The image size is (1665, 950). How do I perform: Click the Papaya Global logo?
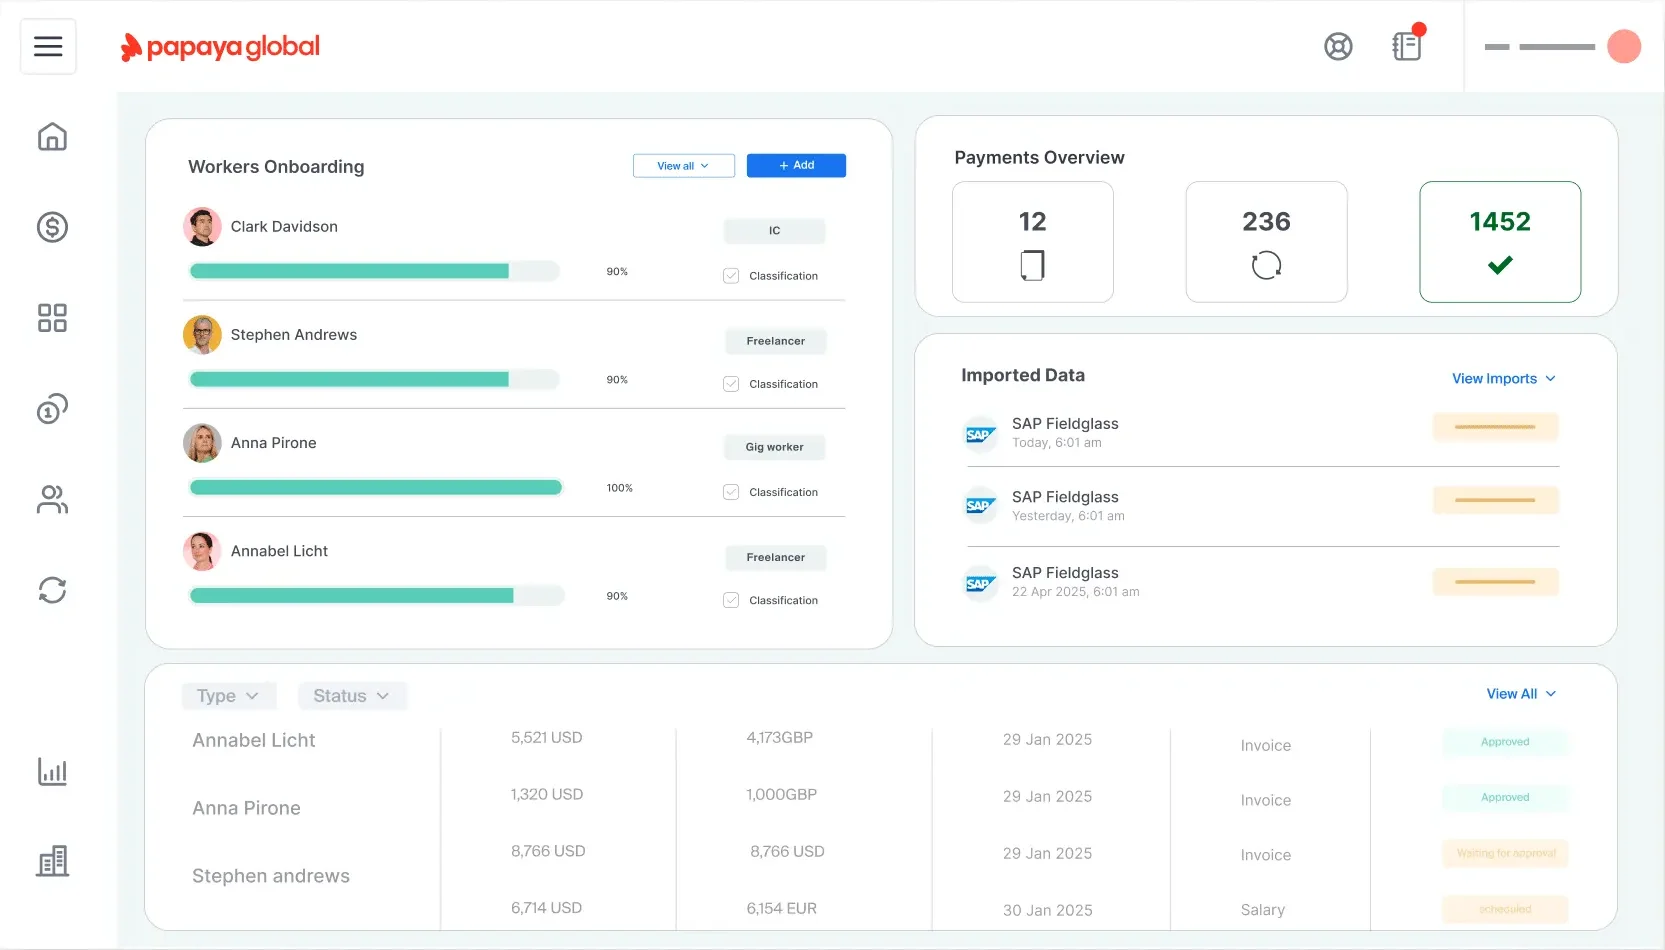click(220, 47)
